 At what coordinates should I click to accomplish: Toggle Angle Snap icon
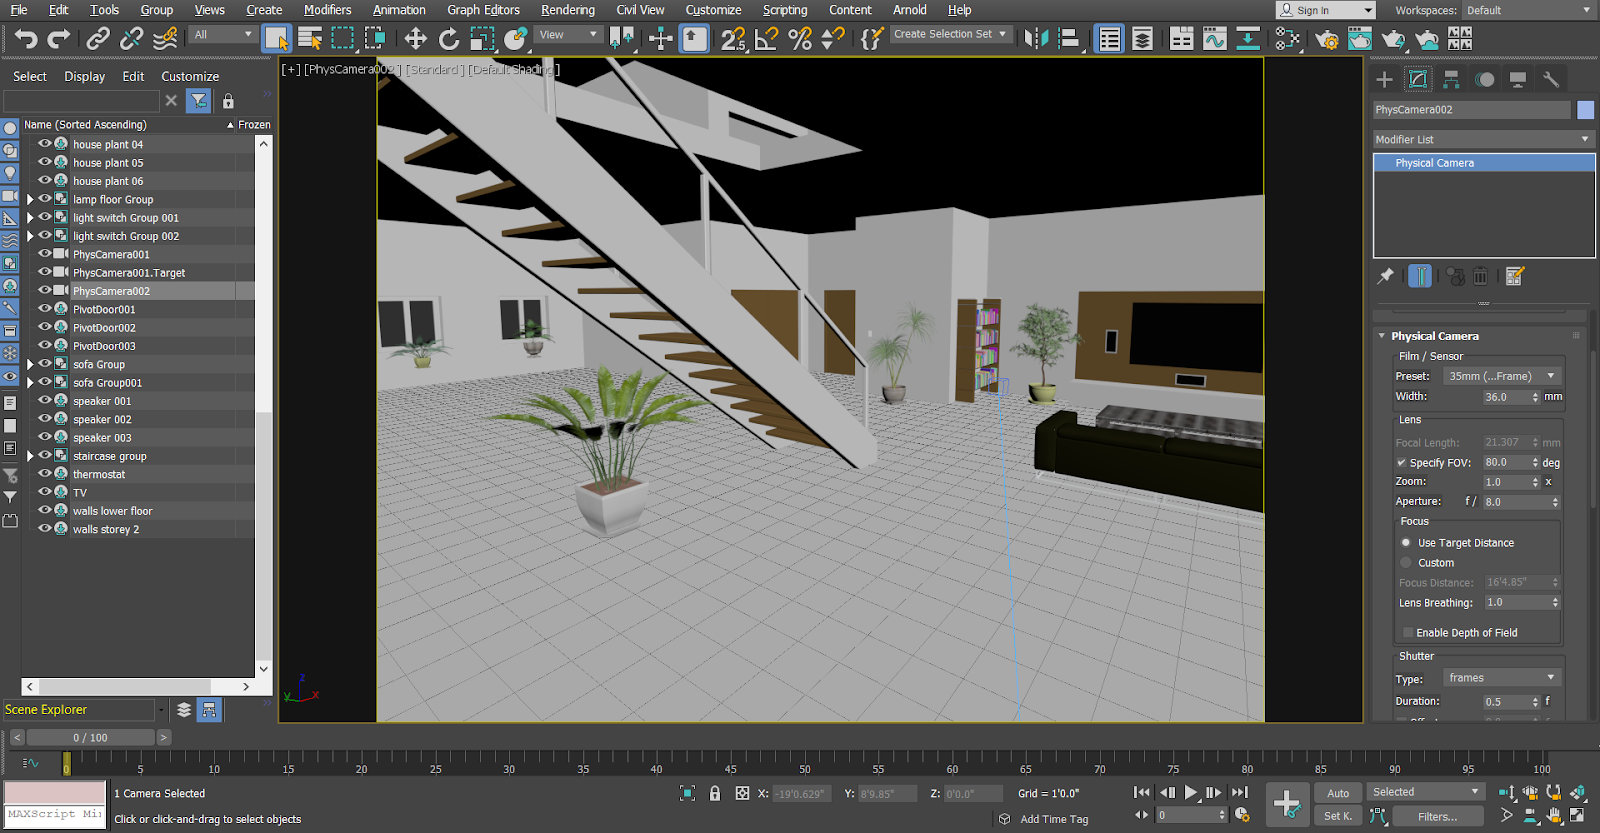pos(767,39)
